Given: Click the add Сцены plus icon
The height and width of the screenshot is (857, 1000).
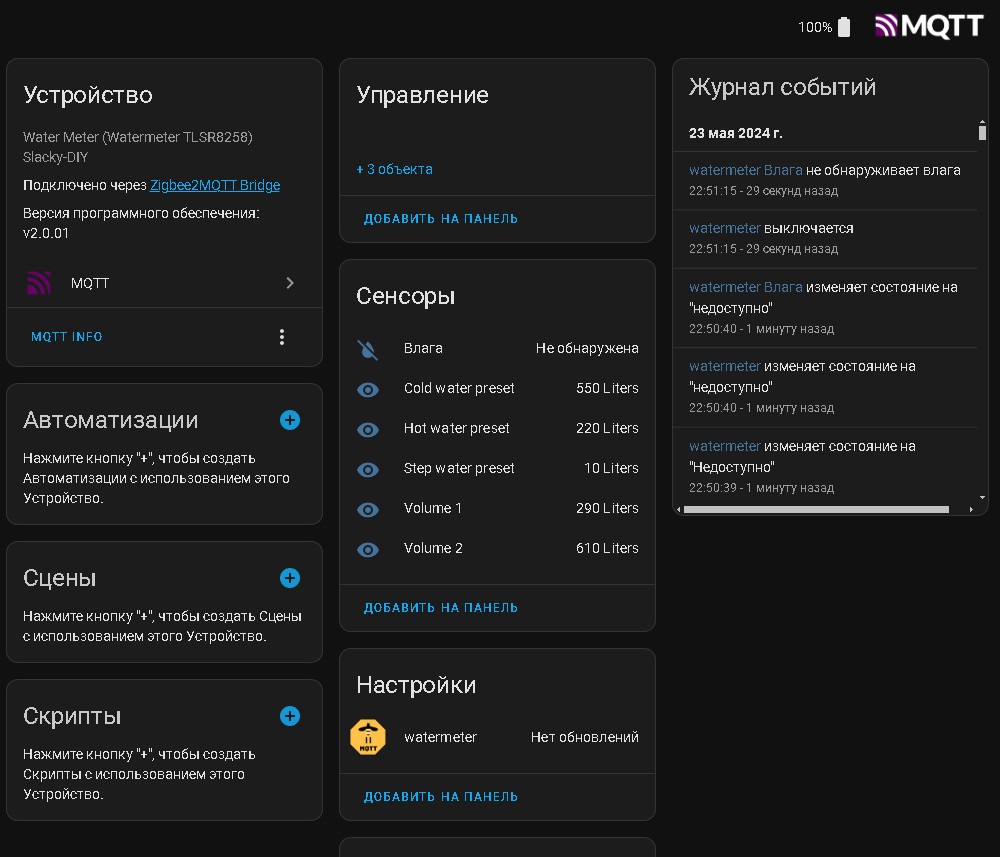Looking at the screenshot, I should point(290,578).
